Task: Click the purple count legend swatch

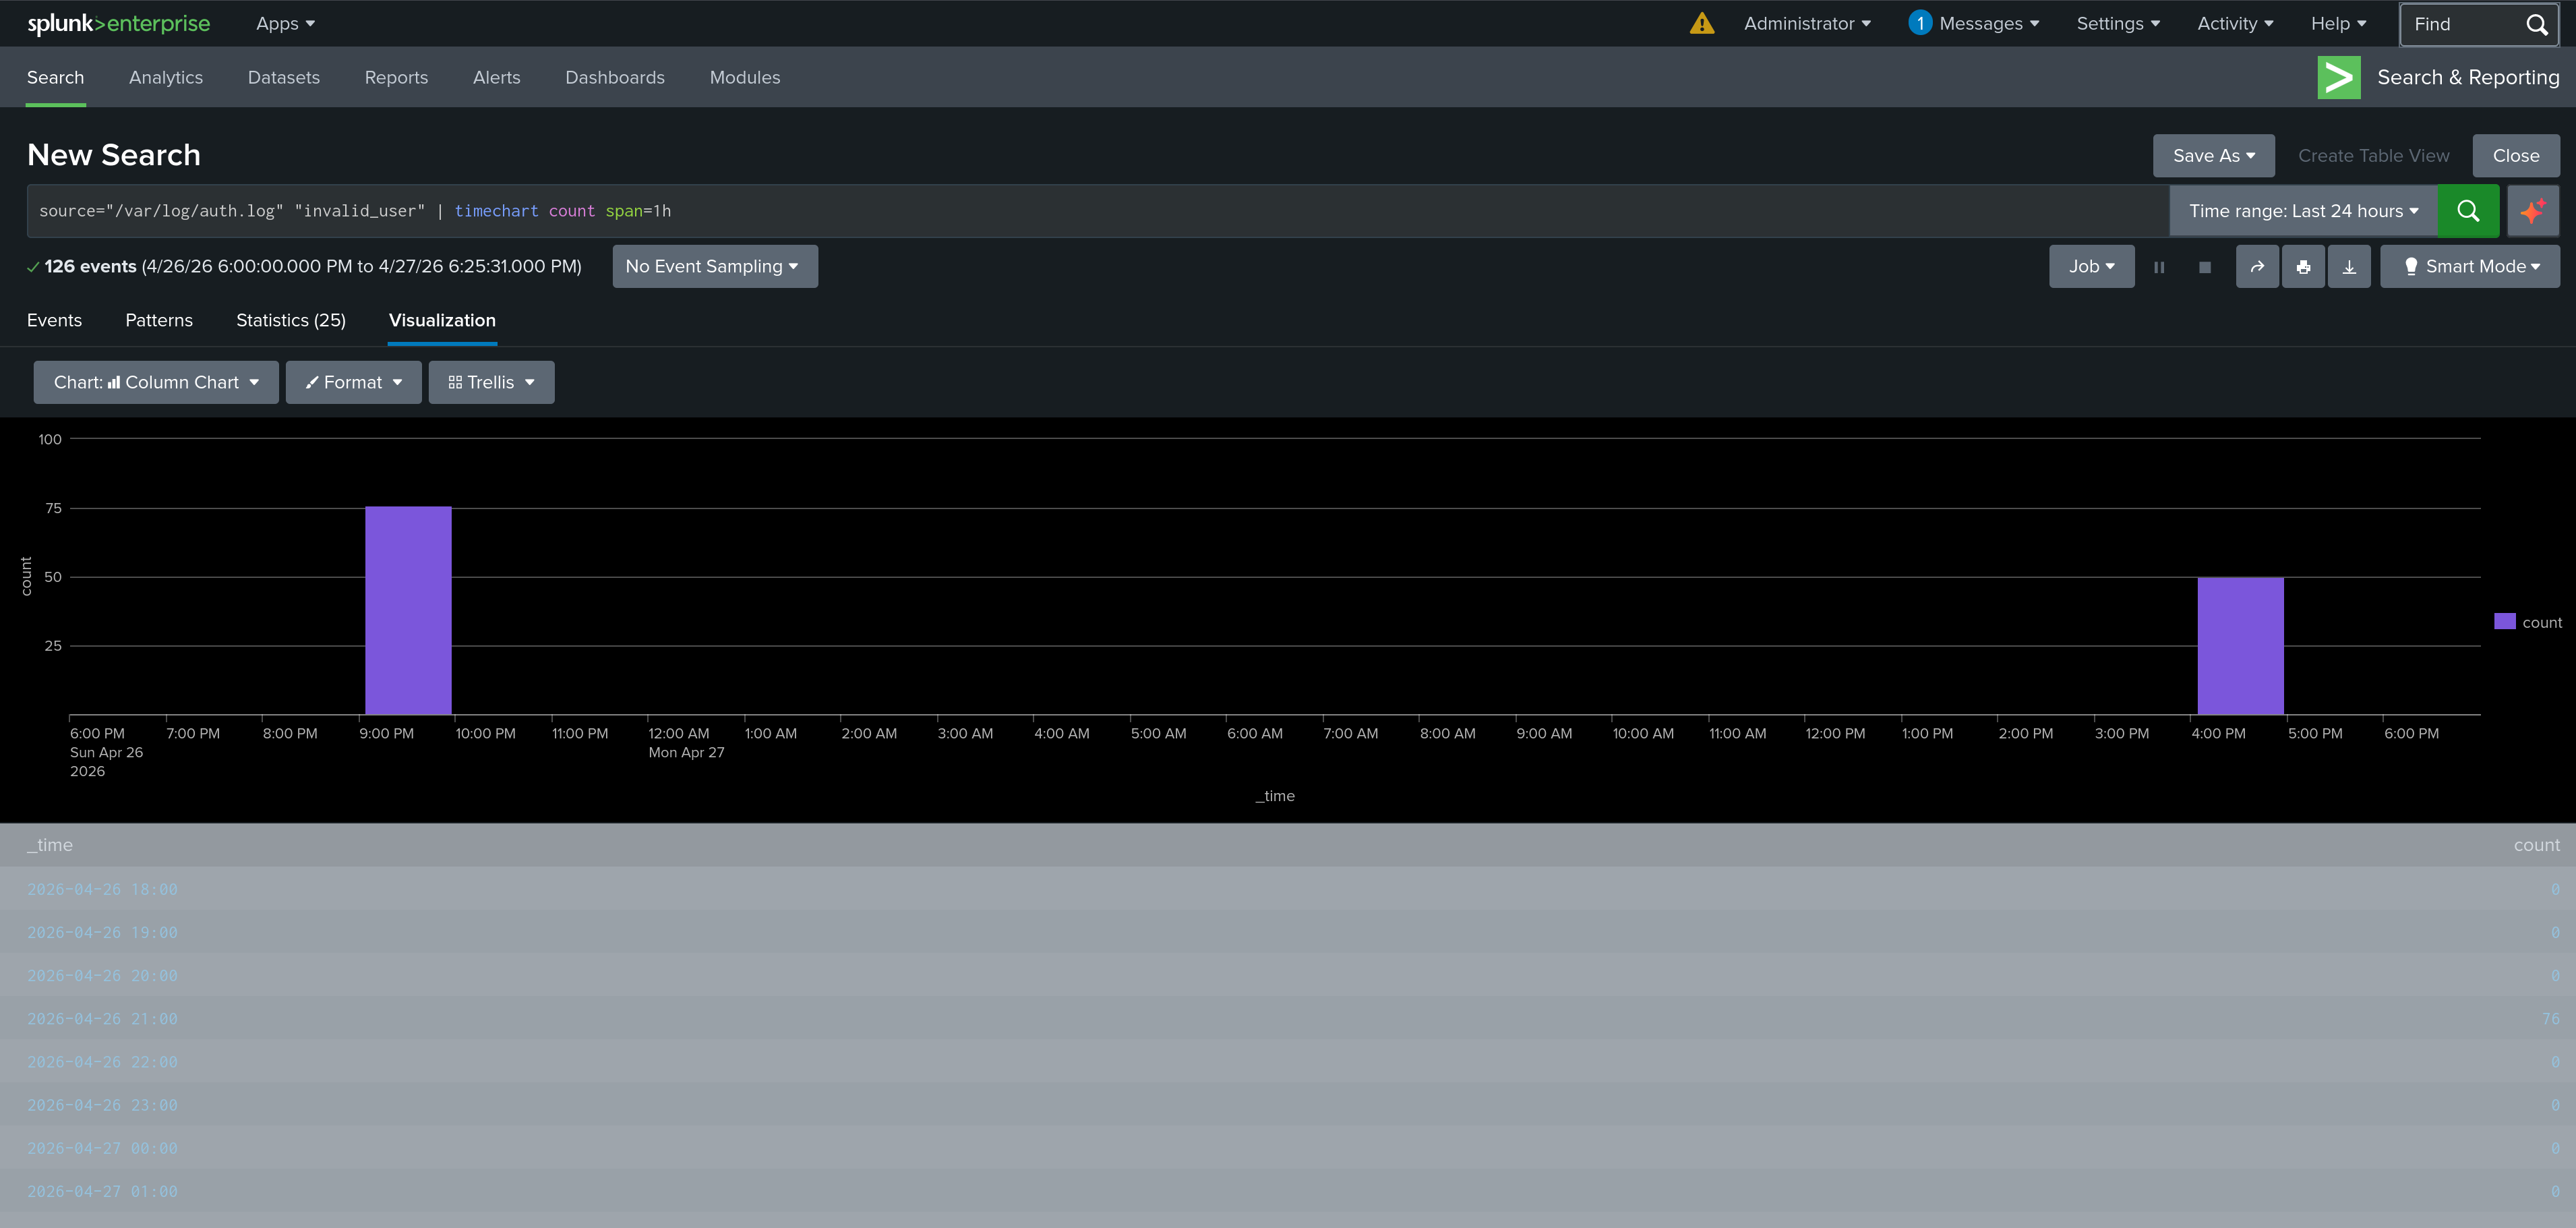Action: coord(2504,621)
